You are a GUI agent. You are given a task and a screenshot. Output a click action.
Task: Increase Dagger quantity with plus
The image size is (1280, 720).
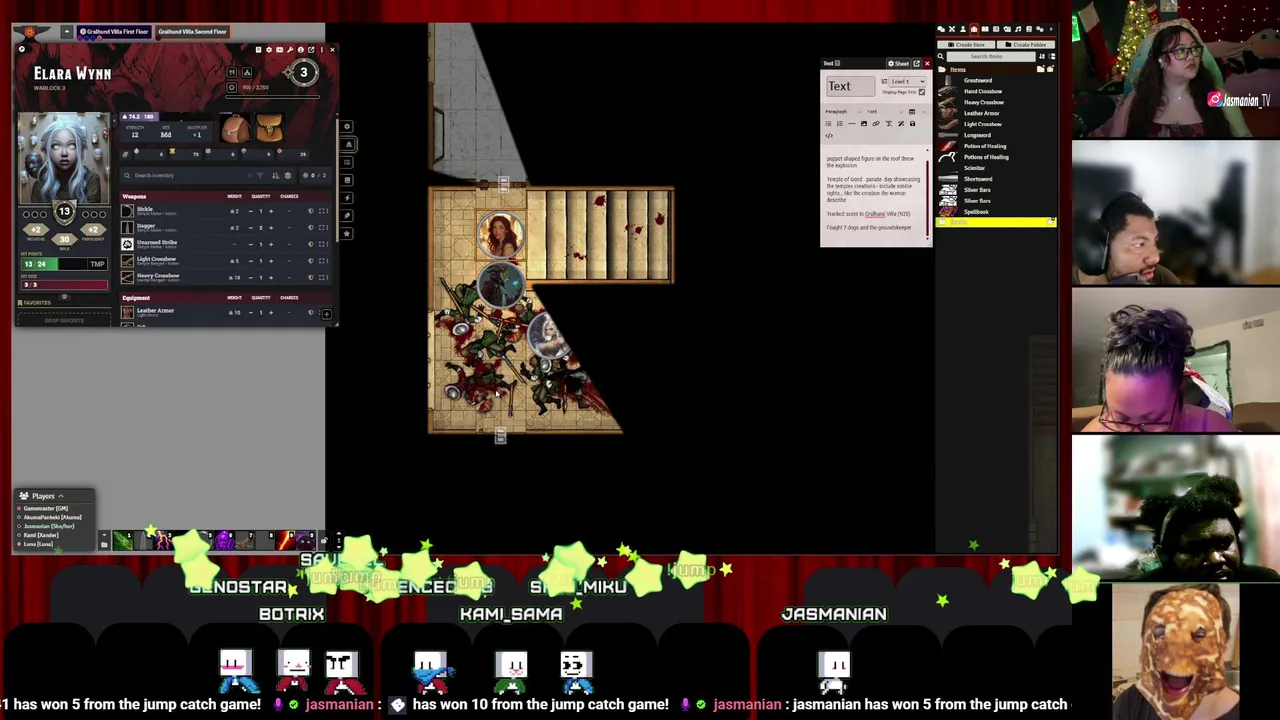[271, 228]
